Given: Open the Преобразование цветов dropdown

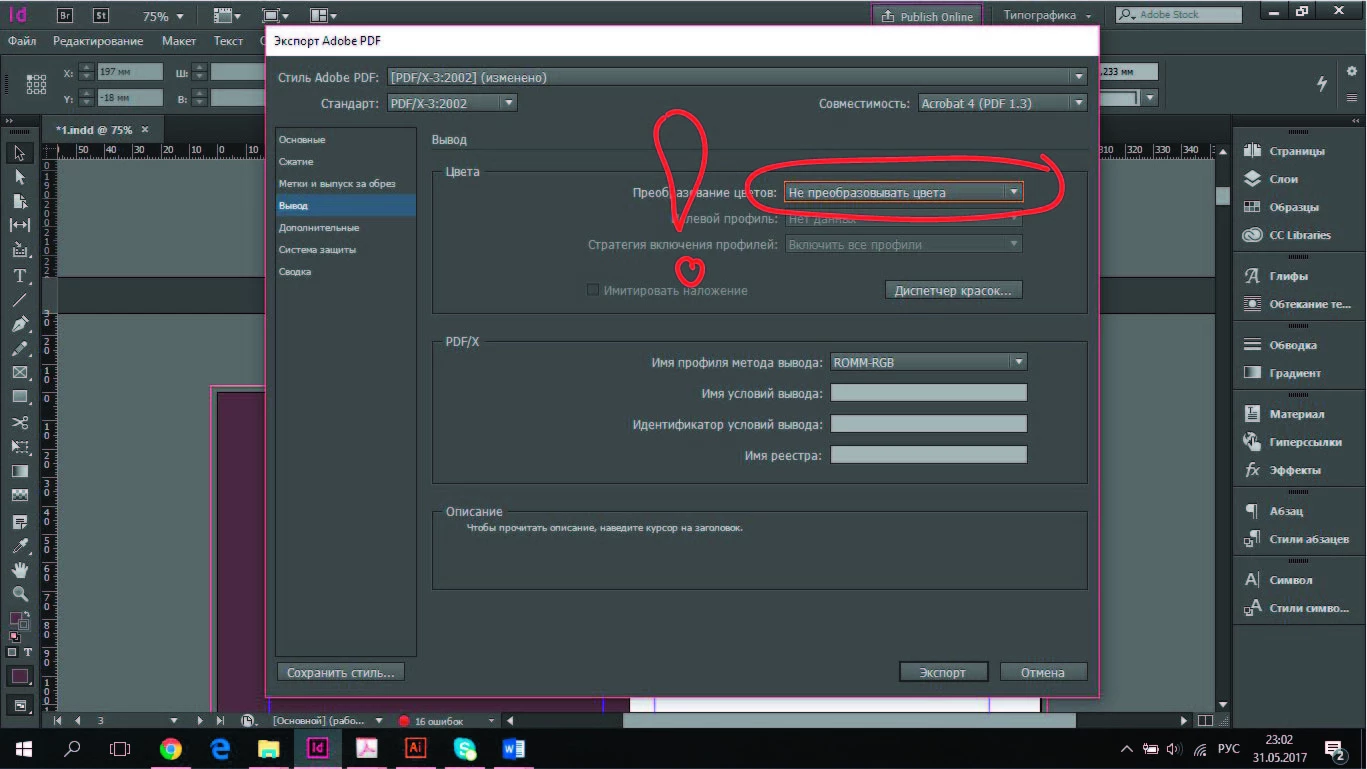Looking at the screenshot, I should click(904, 192).
